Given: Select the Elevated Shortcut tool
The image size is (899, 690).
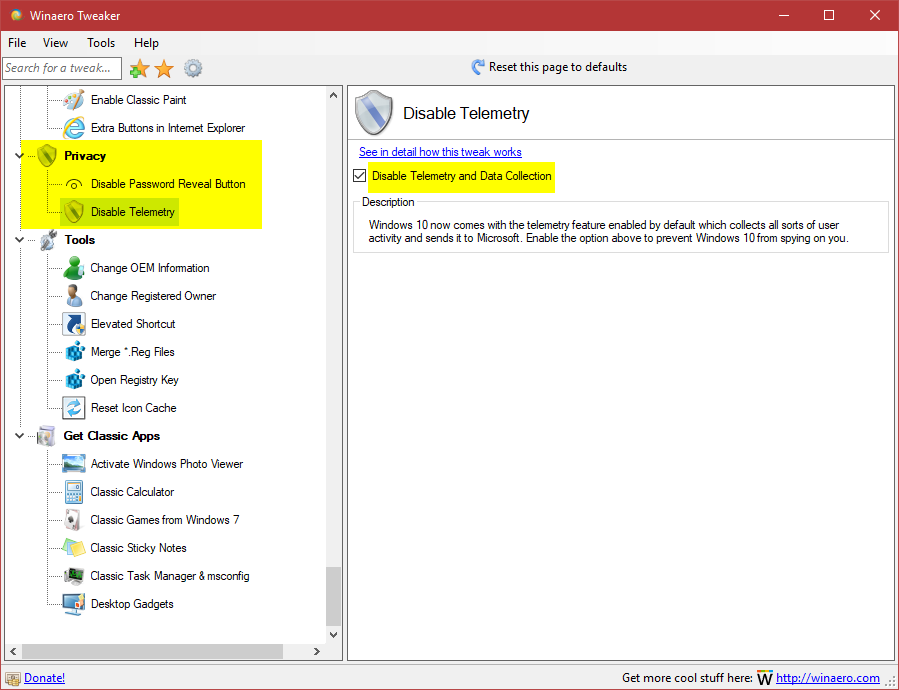Looking at the screenshot, I should pyautogui.click(x=131, y=323).
